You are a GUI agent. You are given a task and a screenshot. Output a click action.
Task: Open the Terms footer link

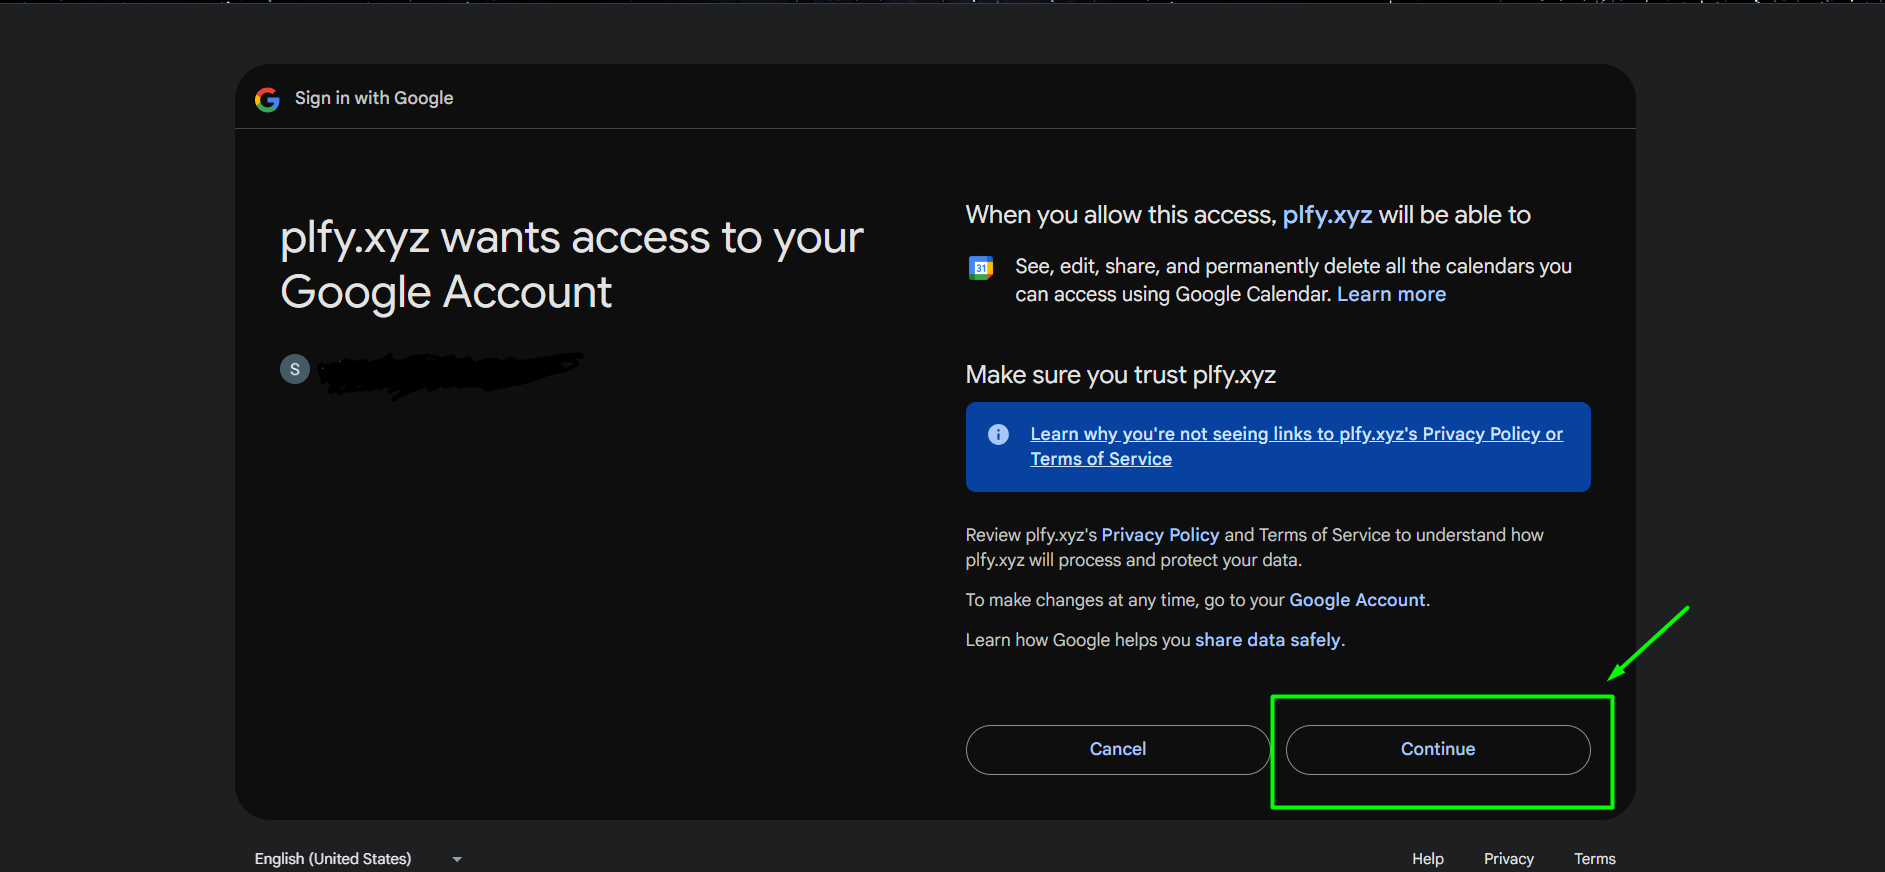click(x=1594, y=859)
